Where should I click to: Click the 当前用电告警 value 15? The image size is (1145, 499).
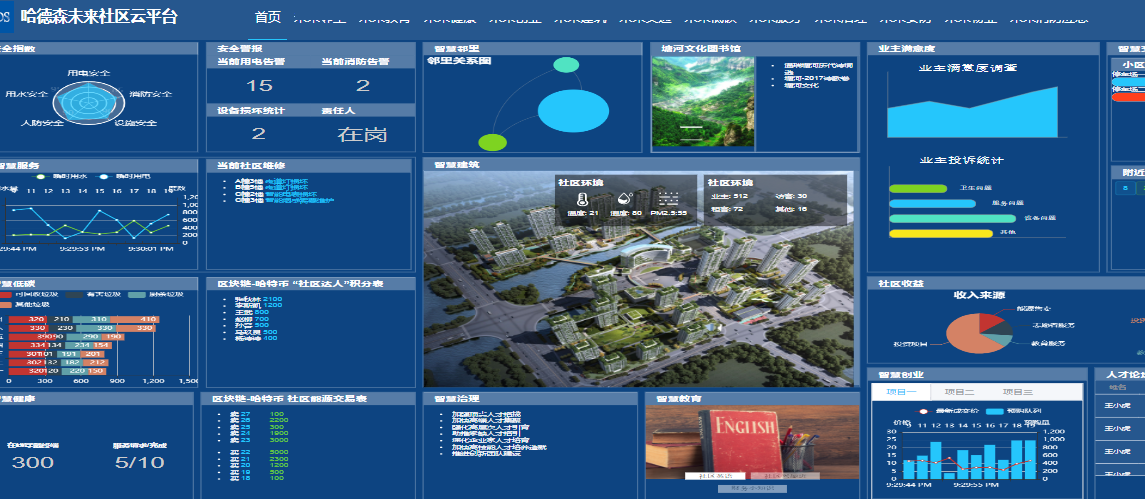coord(259,85)
